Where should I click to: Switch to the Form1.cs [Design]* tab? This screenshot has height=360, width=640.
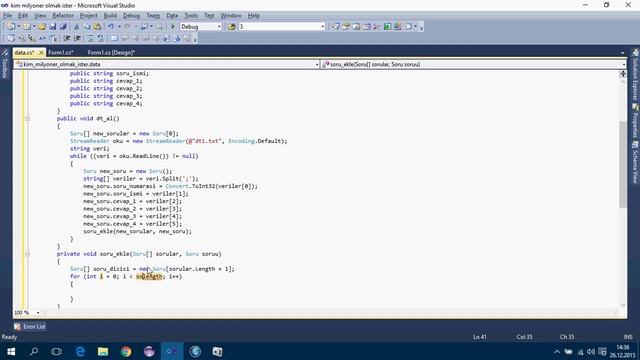pos(111,53)
